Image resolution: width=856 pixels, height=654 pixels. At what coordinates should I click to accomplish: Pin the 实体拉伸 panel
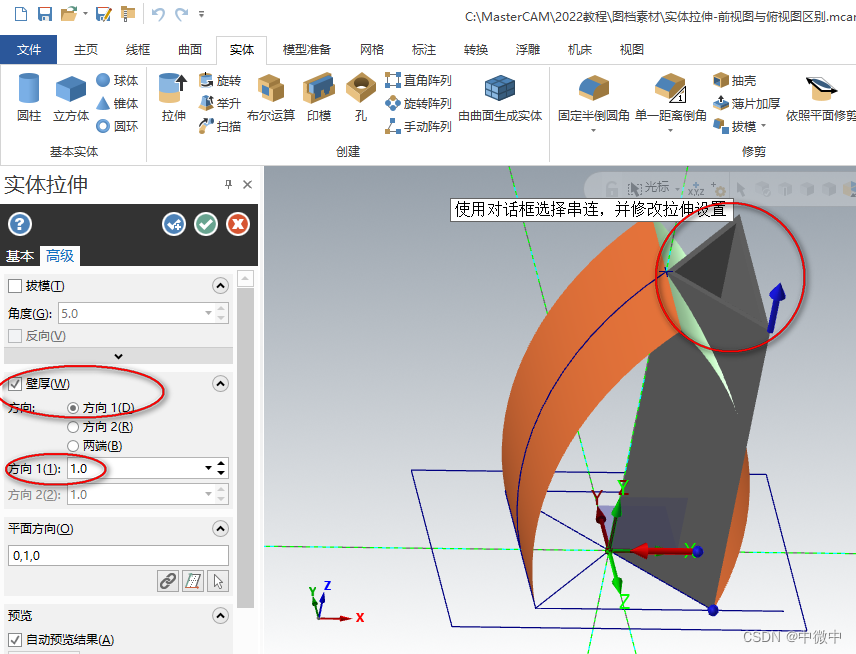pos(228,185)
